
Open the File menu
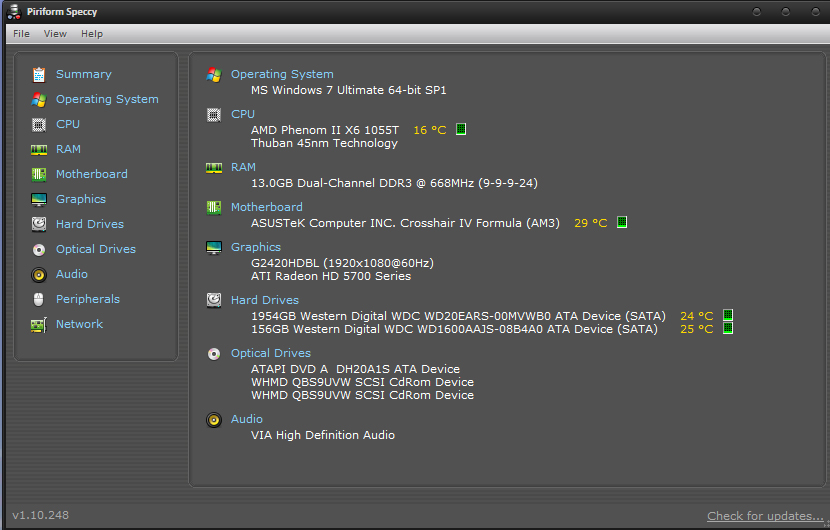click(21, 34)
